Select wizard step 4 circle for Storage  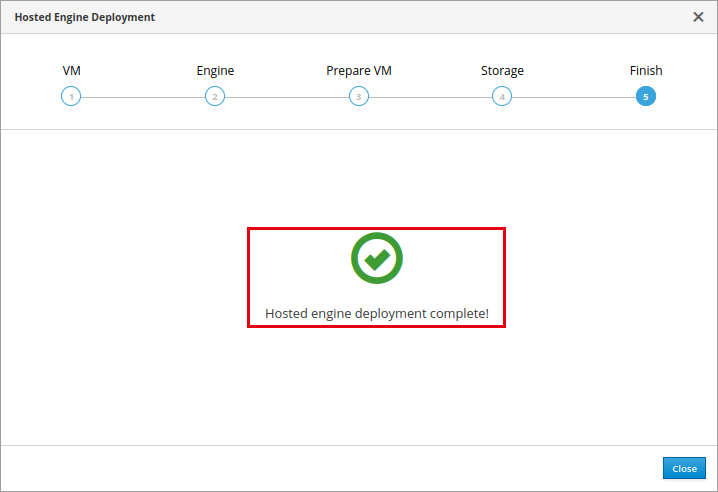coord(502,96)
